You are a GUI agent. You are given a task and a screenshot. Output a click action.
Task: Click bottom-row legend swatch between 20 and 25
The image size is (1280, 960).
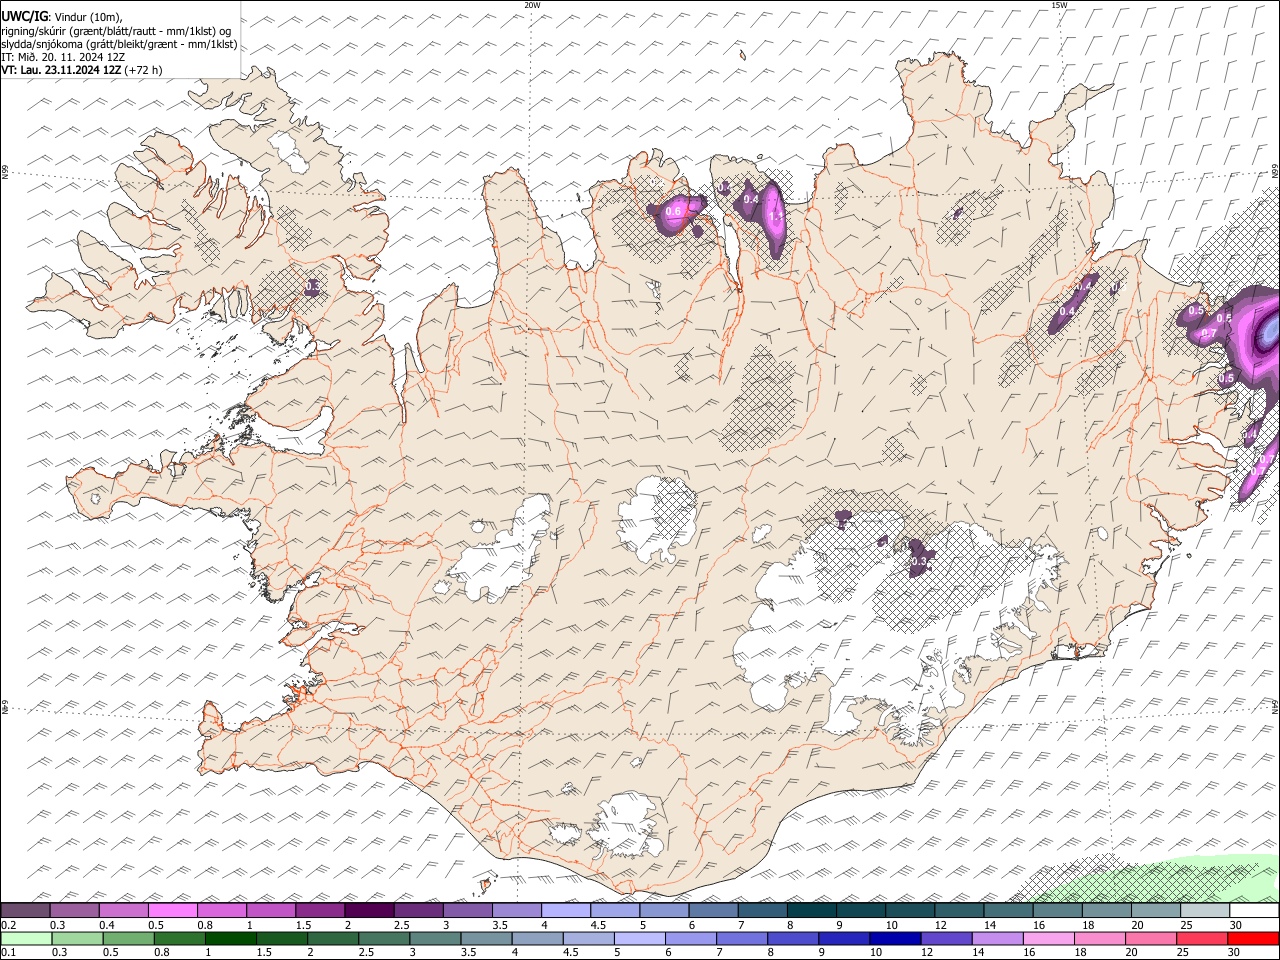tap(1149, 938)
